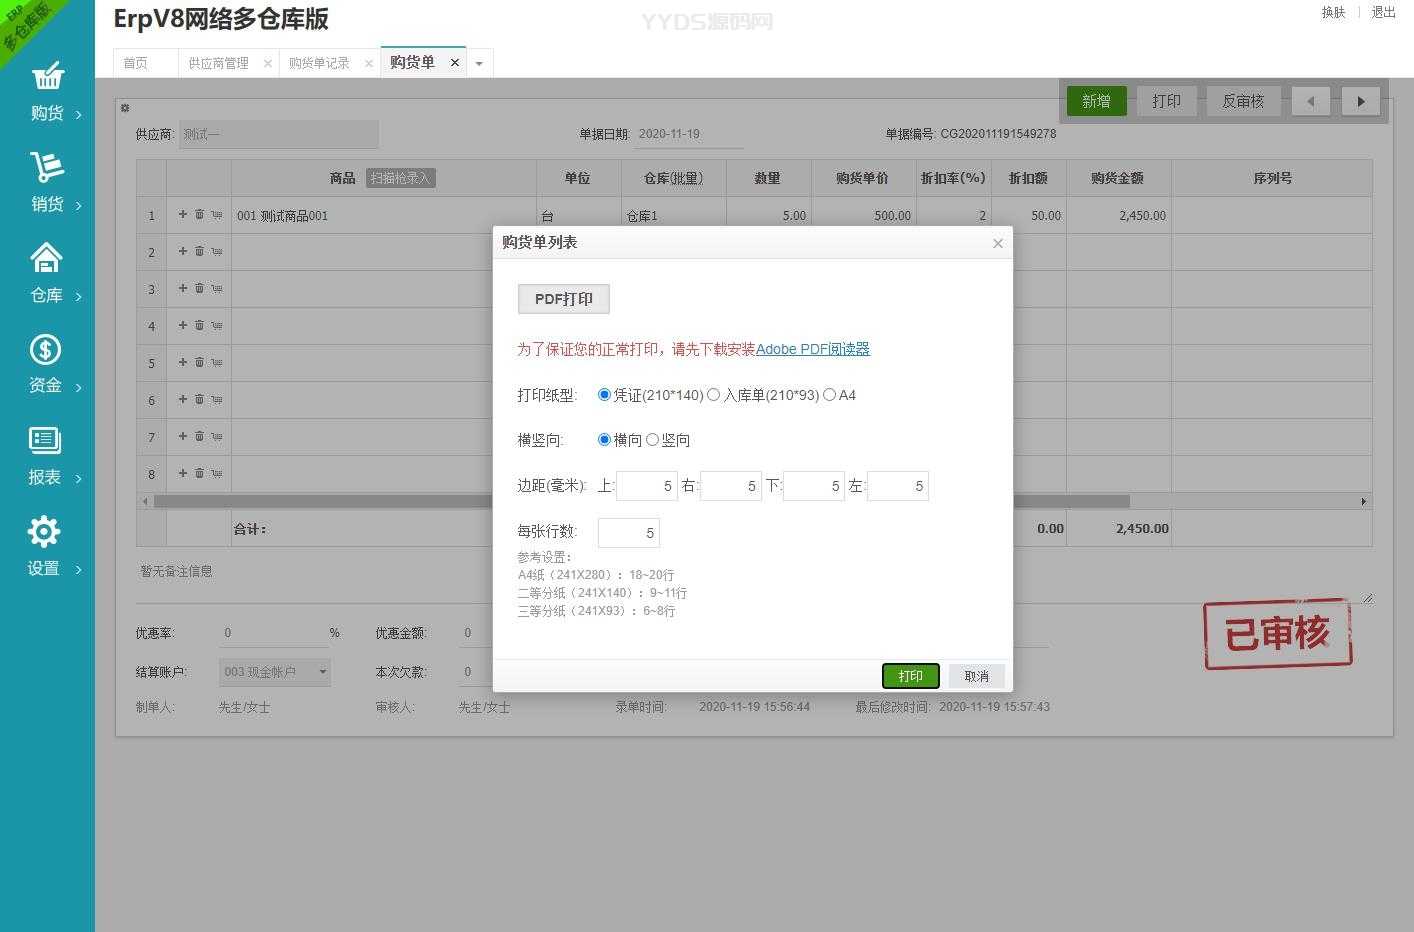The image size is (1414, 932).
Task: Click the next record arrow button
Action: point(1360,101)
